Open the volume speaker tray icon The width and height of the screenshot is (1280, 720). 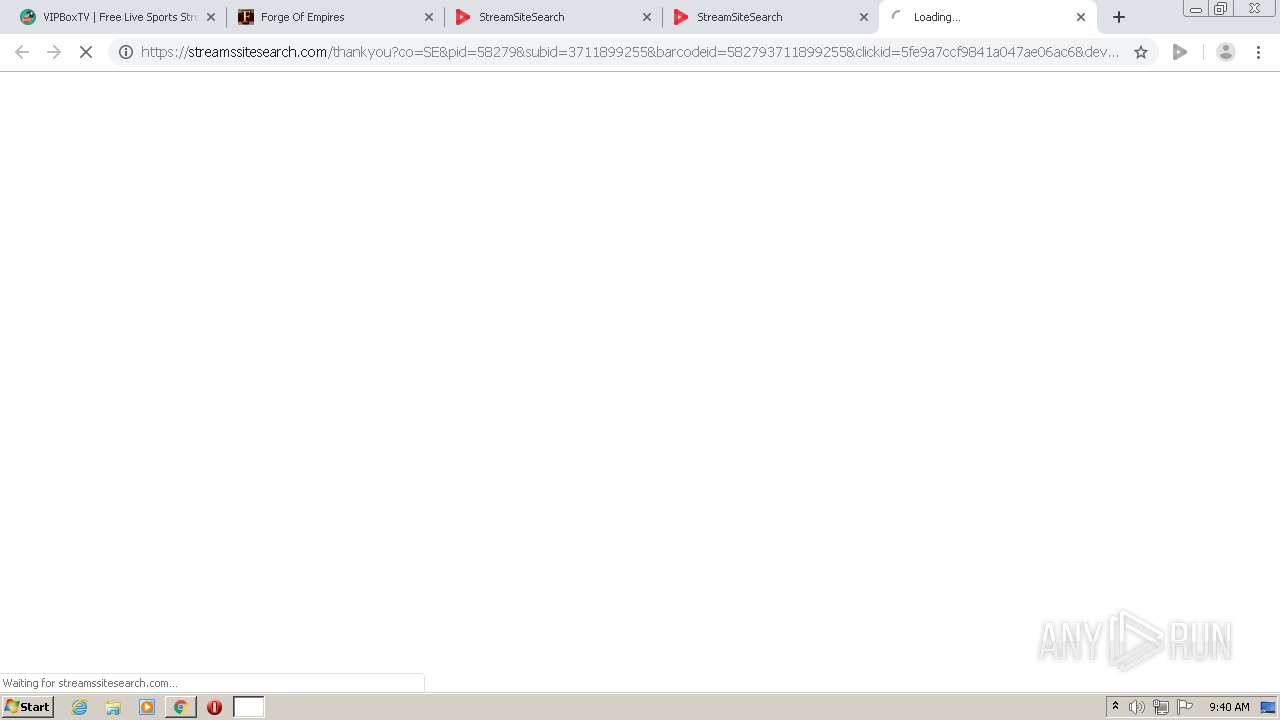tap(1137, 707)
